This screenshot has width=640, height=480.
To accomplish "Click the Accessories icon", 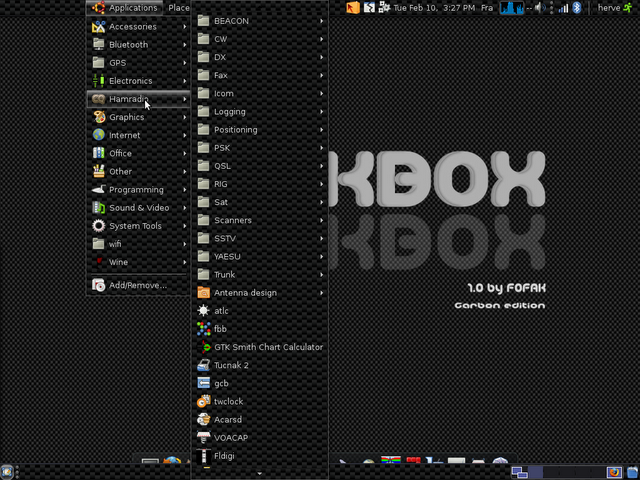I will tap(98, 27).
